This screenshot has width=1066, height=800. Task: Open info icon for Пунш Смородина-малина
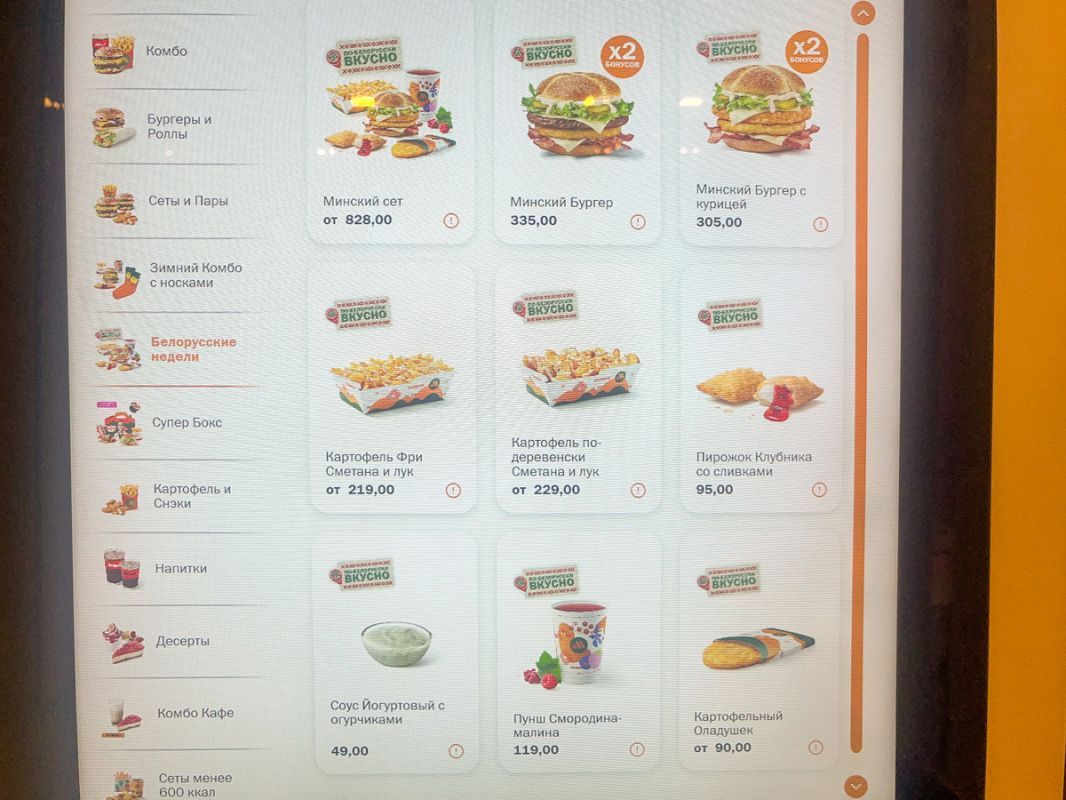[x=636, y=749]
